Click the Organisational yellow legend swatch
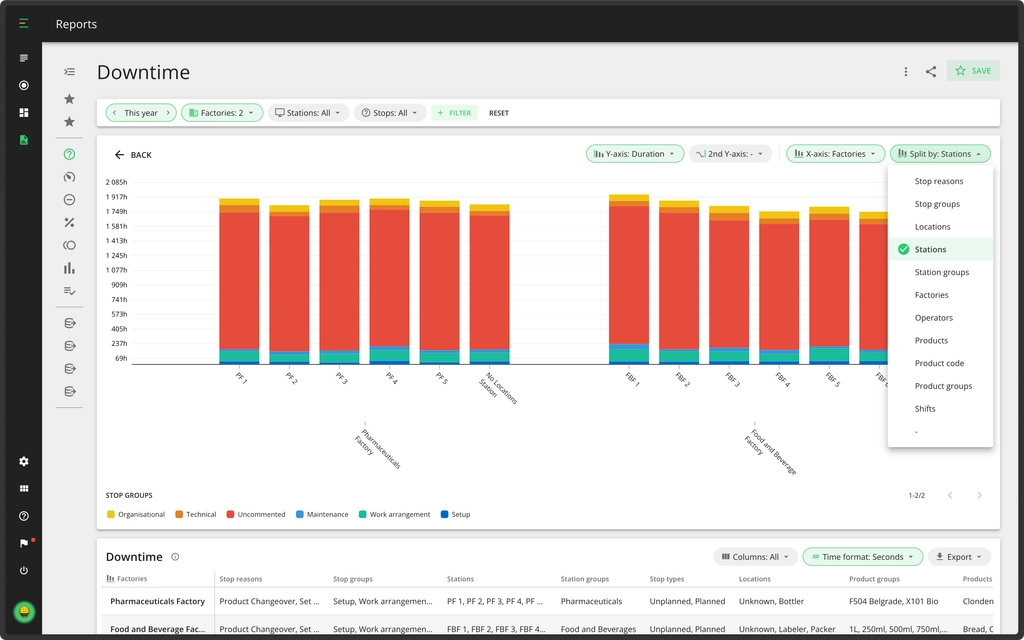 [110, 515]
